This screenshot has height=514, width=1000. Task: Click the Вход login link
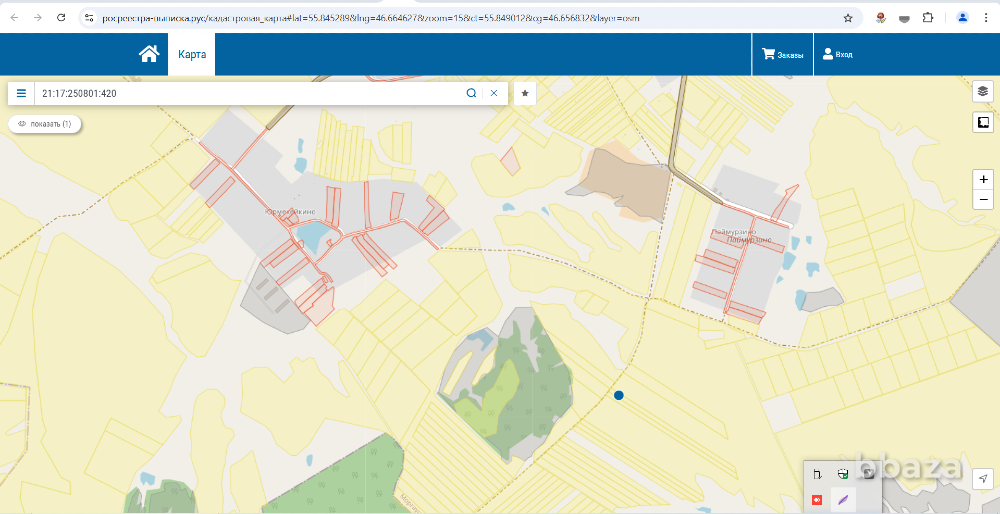837,55
